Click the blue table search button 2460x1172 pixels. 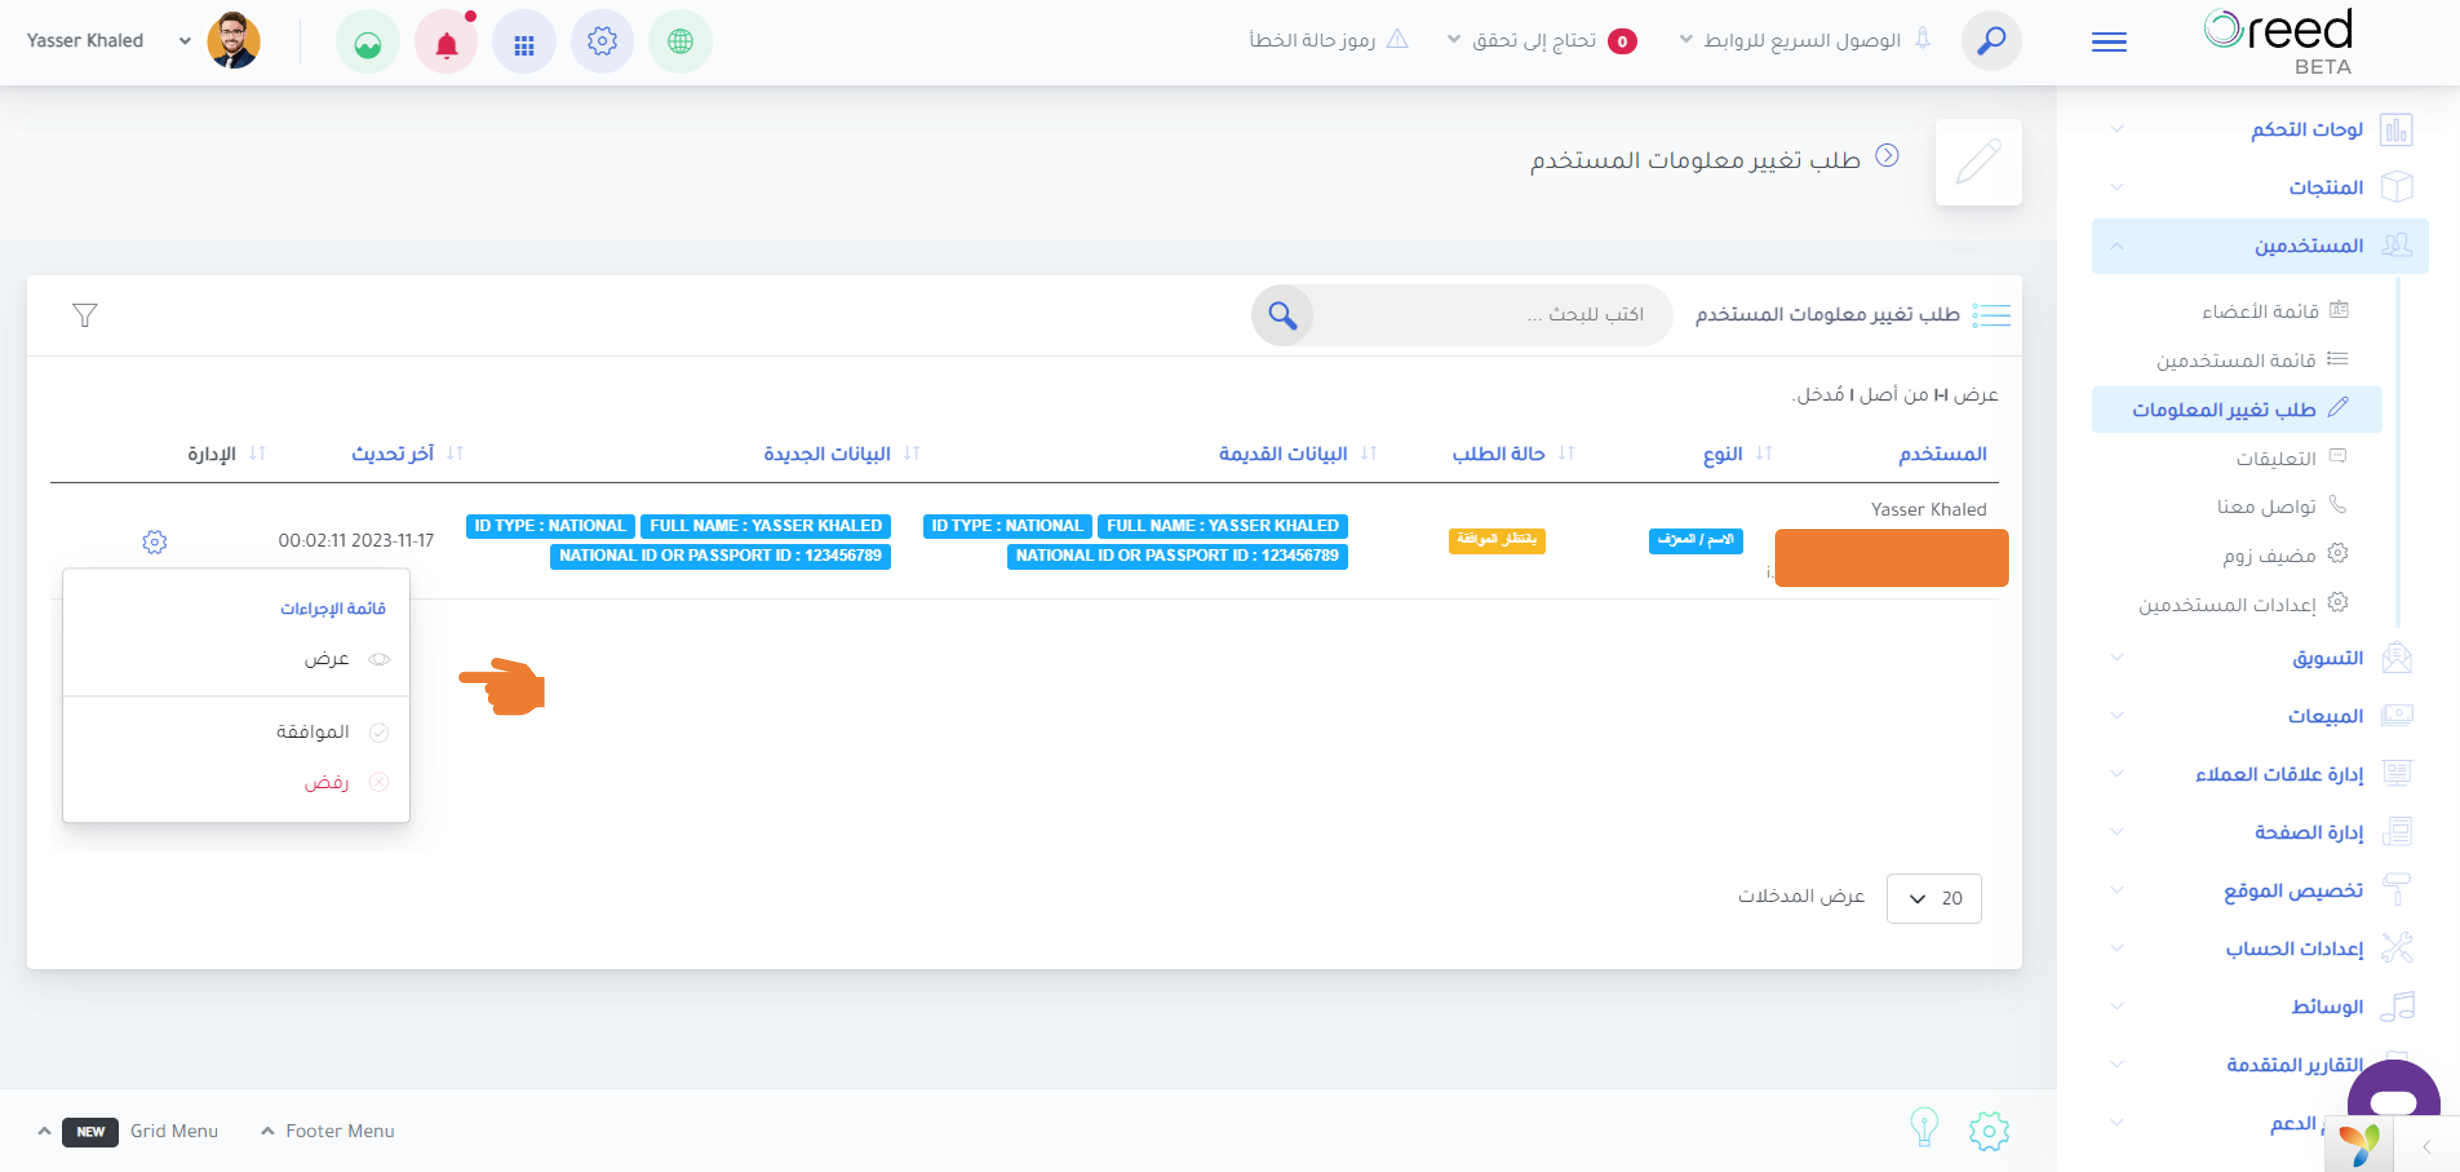(1282, 315)
